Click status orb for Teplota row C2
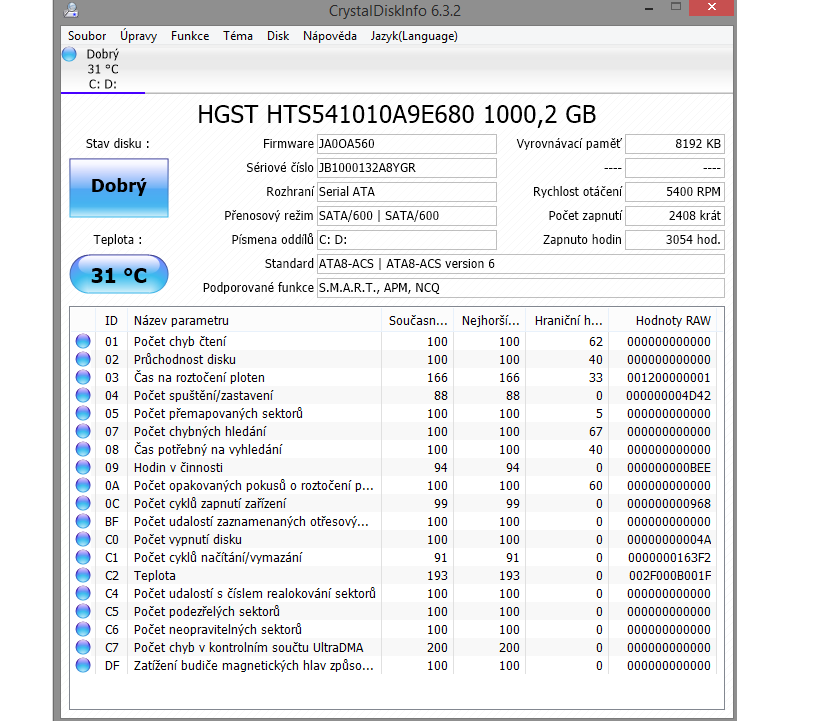 click(x=83, y=575)
